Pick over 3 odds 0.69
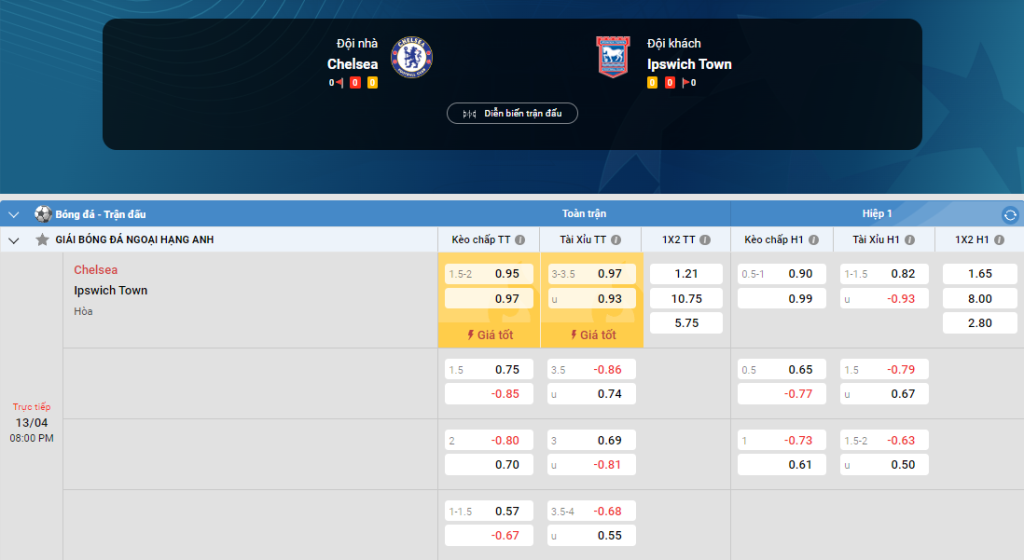 592,441
